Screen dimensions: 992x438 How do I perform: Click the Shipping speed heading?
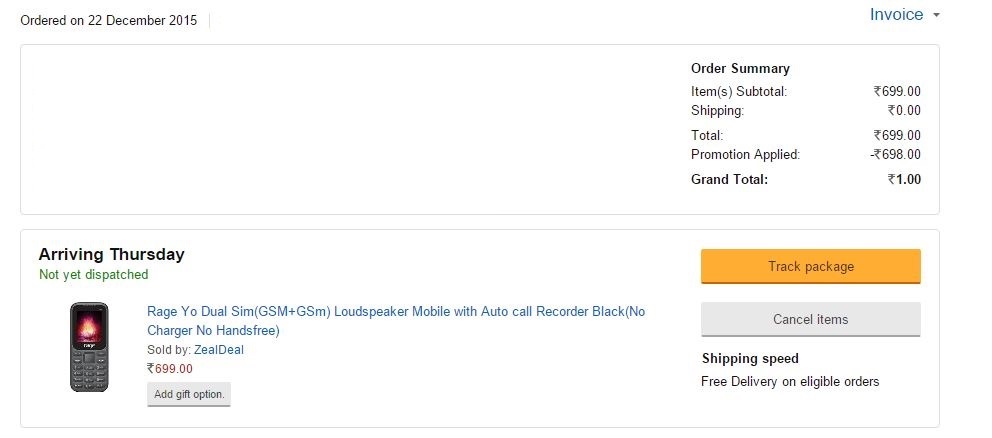[750, 358]
